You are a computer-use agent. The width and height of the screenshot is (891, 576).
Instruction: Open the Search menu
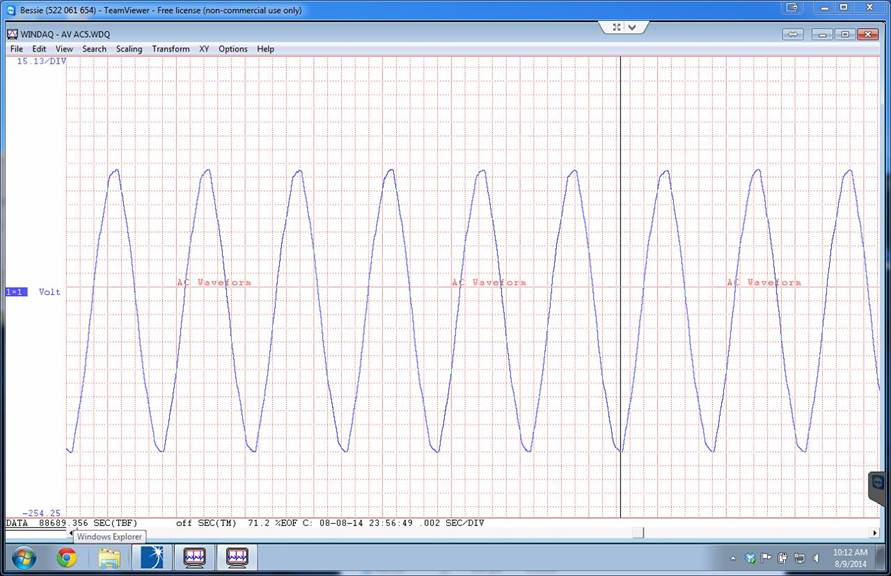coord(94,49)
